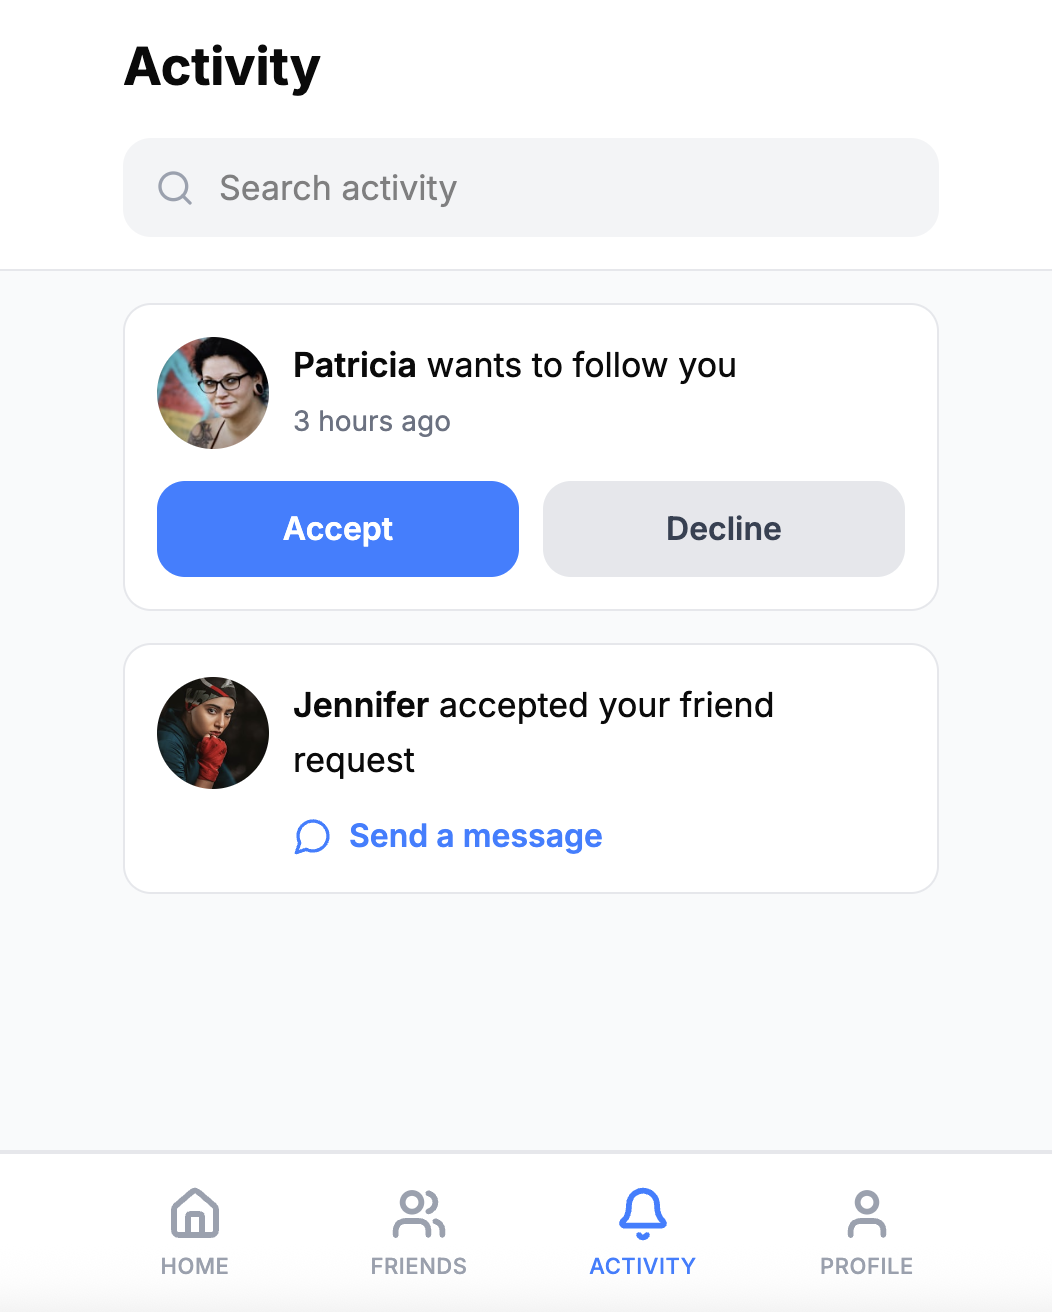Accept Patricia's follow request
Screen dimensions: 1052x1312
(x=338, y=529)
